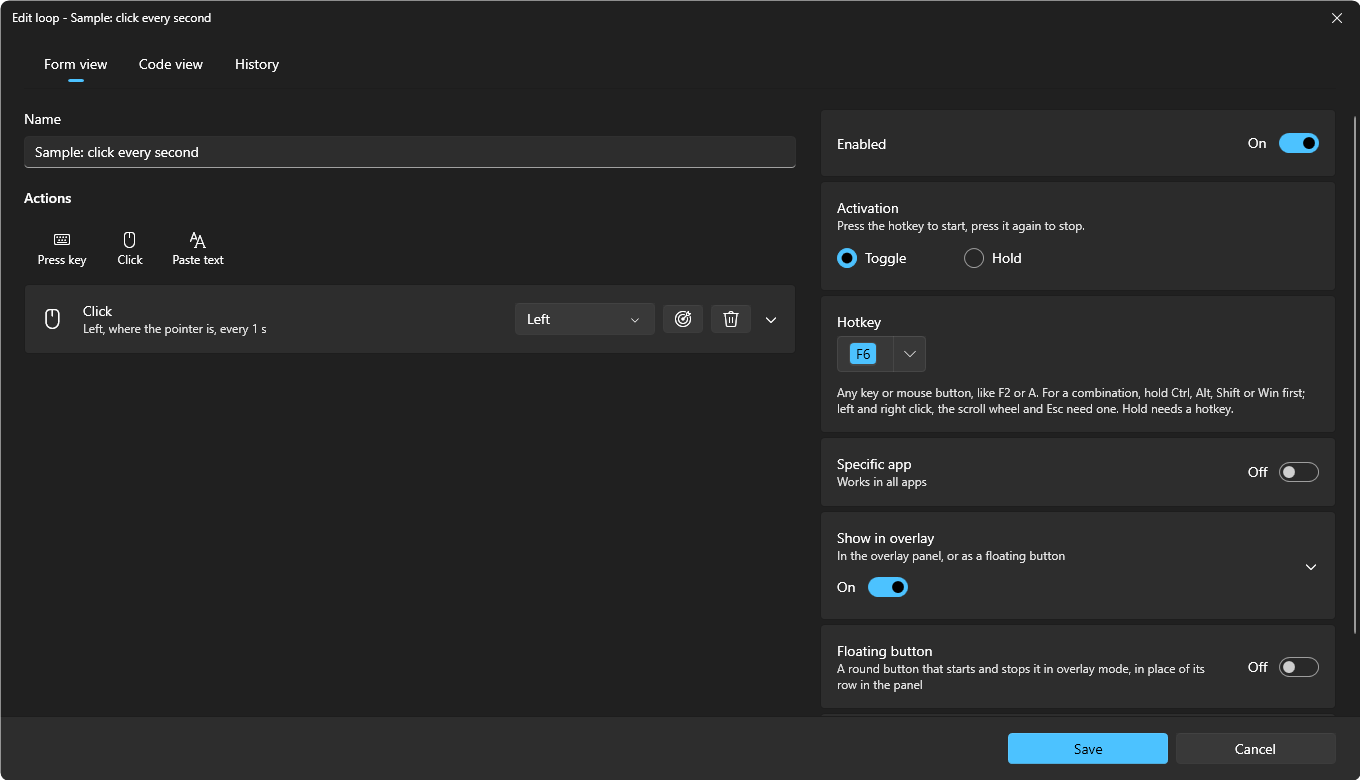The width and height of the screenshot is (1360, 780).
Task: Open the History tab
Action: coord(257,64)
